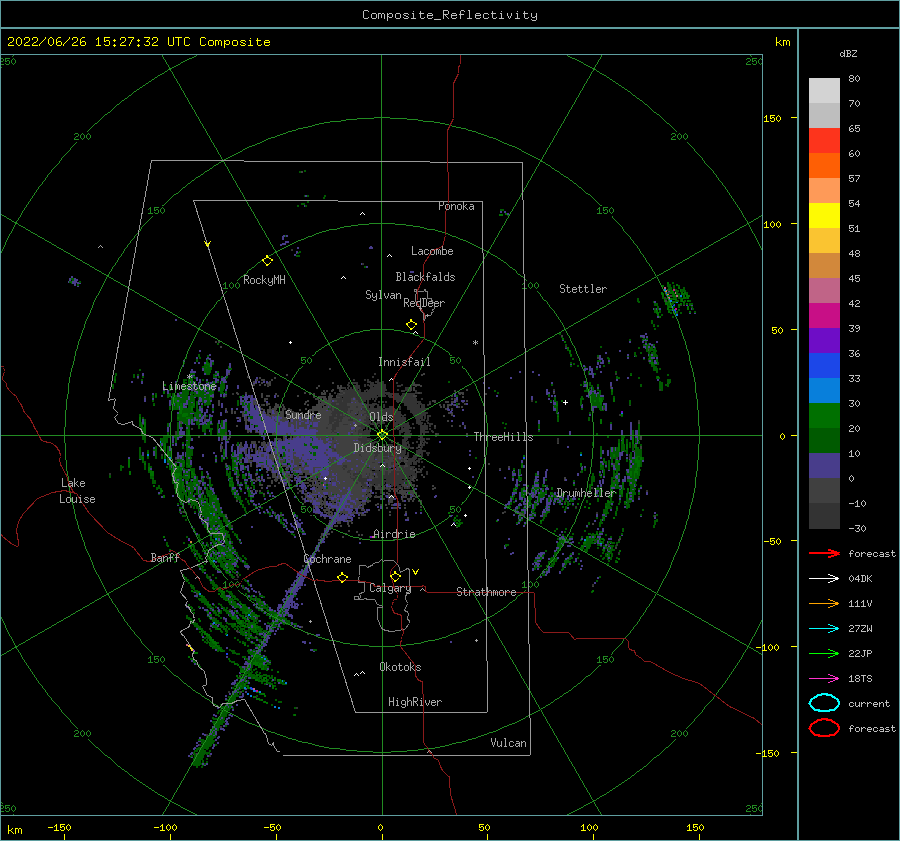Click the yellow diamond marker south of RedDeer
The width and height of the screenshot is (900, 841).
[412, 325]
